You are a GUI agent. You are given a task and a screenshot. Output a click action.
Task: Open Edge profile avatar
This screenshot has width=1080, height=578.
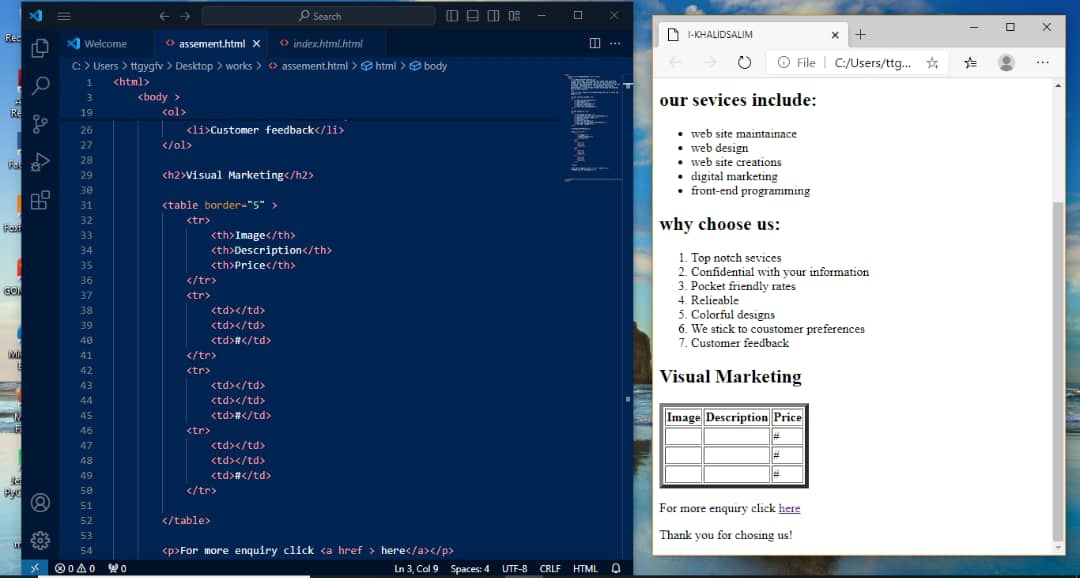[x=1006, y=63]
